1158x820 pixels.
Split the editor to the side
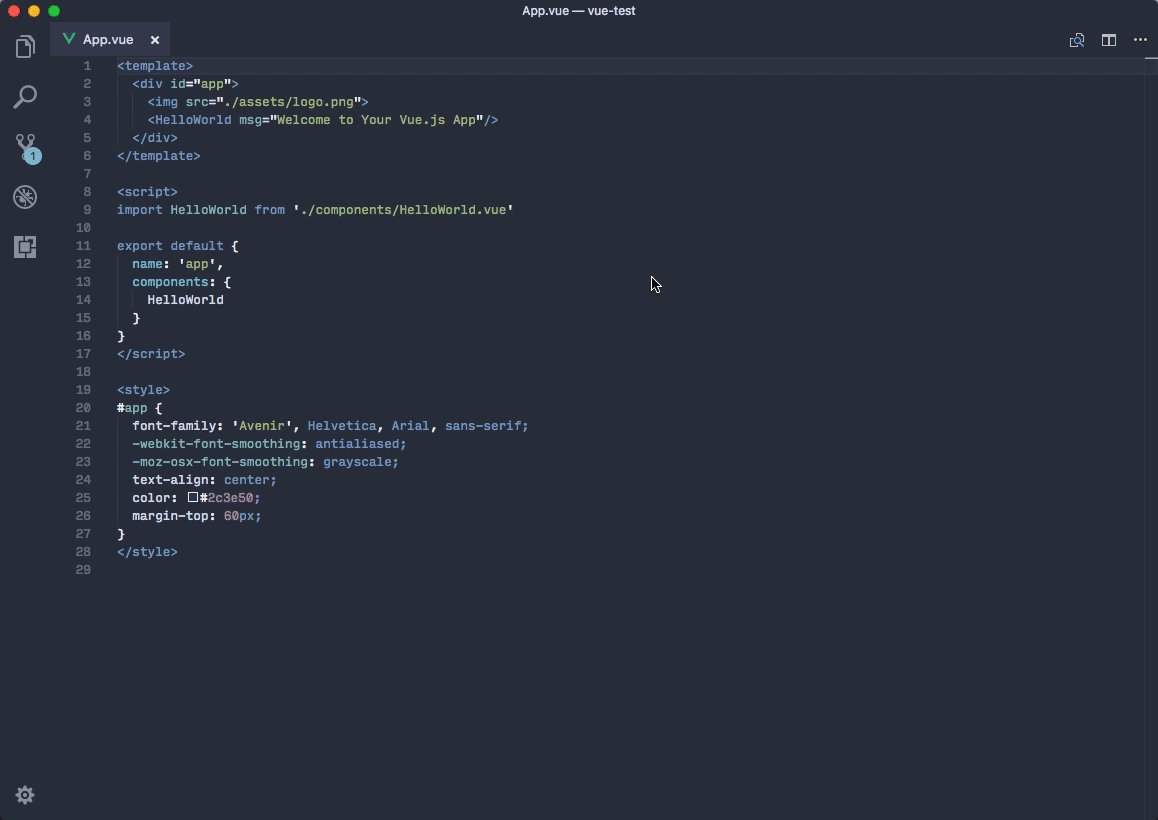1109,40
